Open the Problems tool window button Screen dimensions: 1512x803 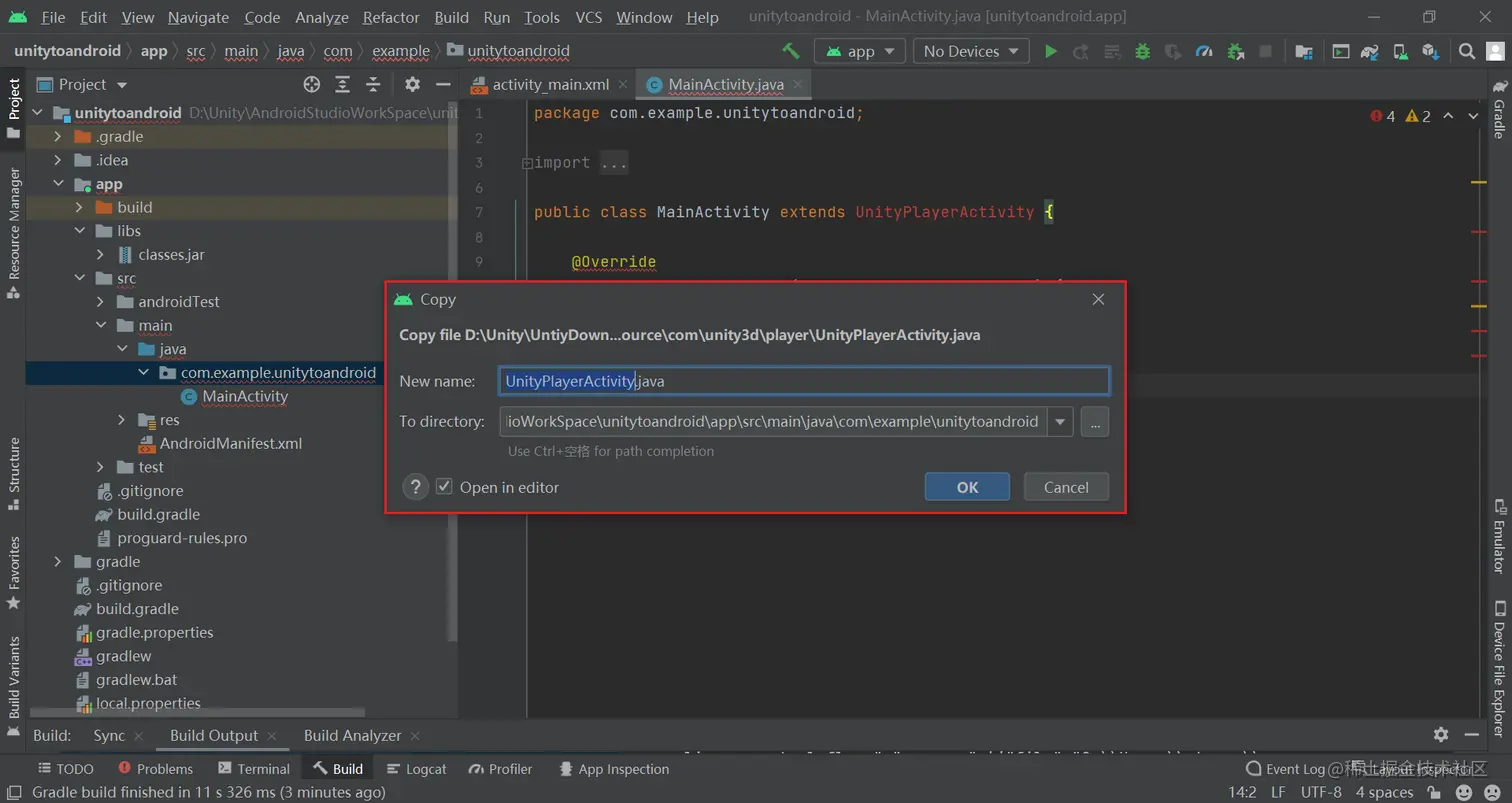155,769
